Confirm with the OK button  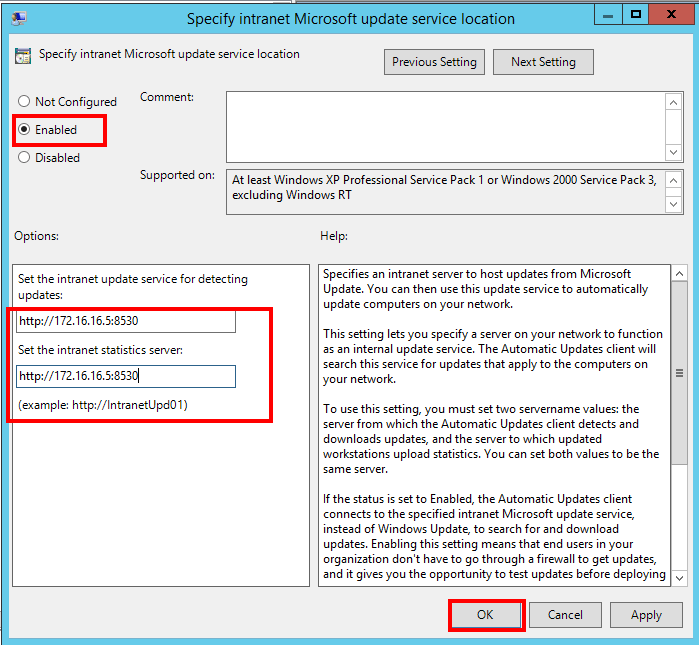485,615
